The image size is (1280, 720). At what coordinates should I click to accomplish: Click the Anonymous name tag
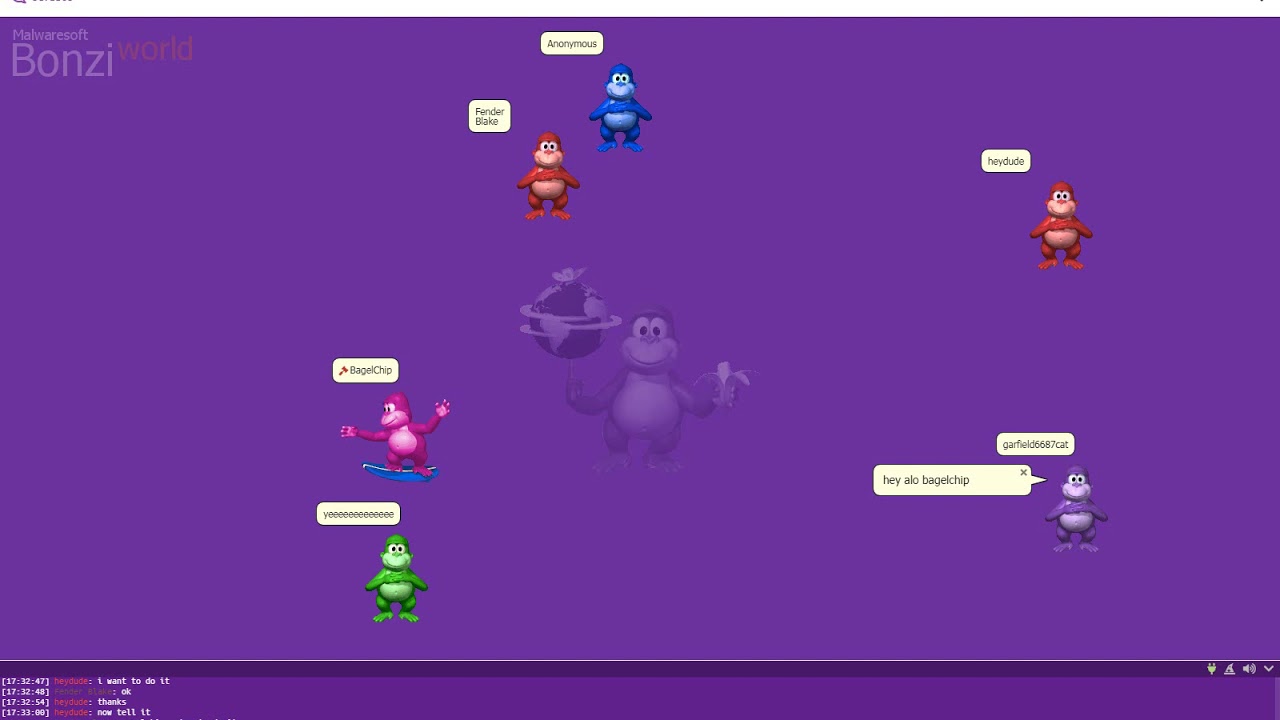point(572,44)
